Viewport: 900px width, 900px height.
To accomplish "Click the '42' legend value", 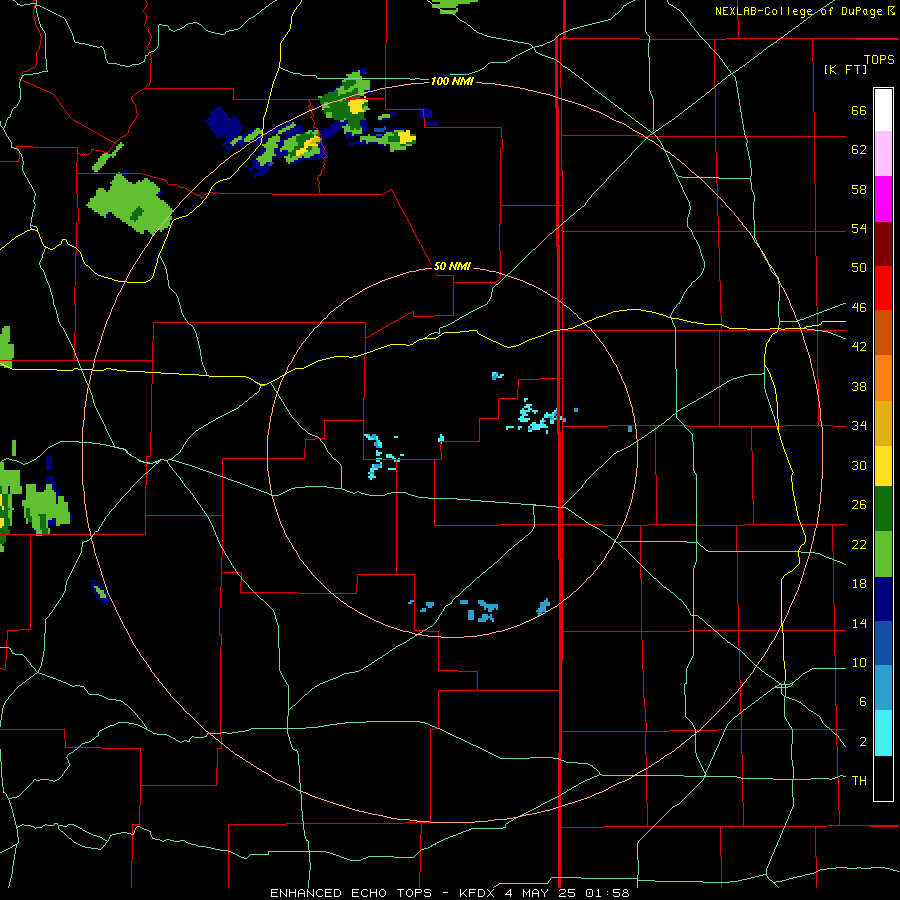I will [859, 346].
